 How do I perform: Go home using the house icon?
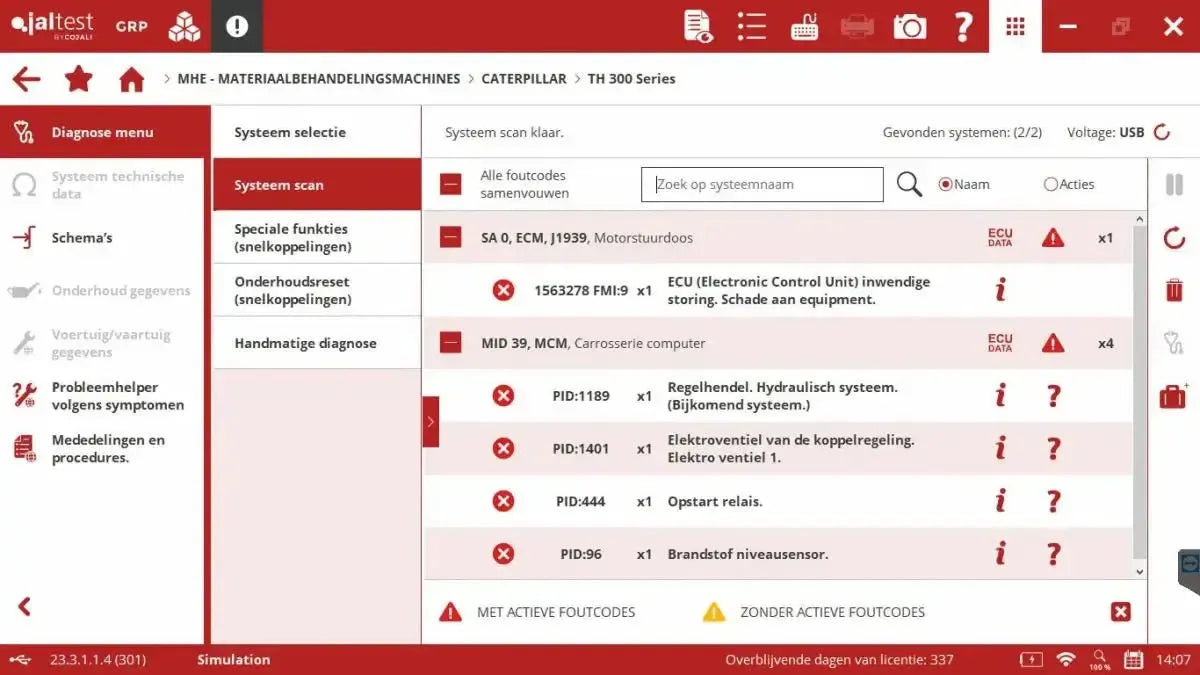(x=131, y=78)
